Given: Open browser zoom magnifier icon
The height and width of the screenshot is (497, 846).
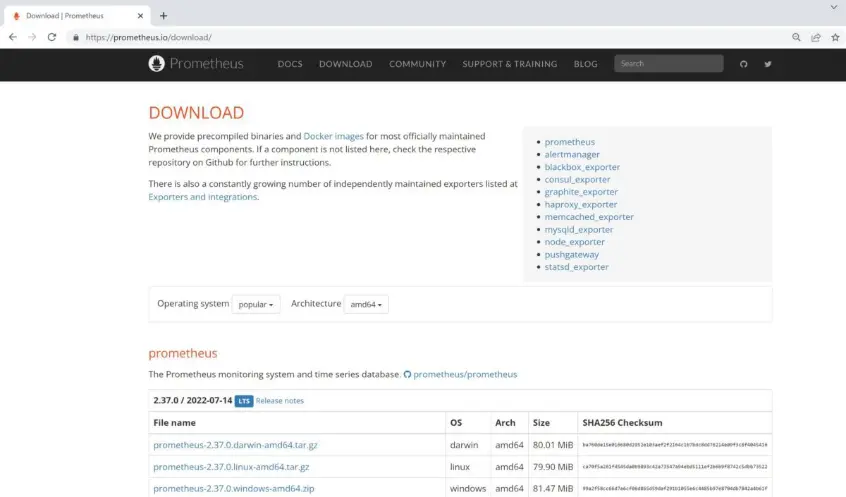Looking at the screenshot, I should [796, 37].
